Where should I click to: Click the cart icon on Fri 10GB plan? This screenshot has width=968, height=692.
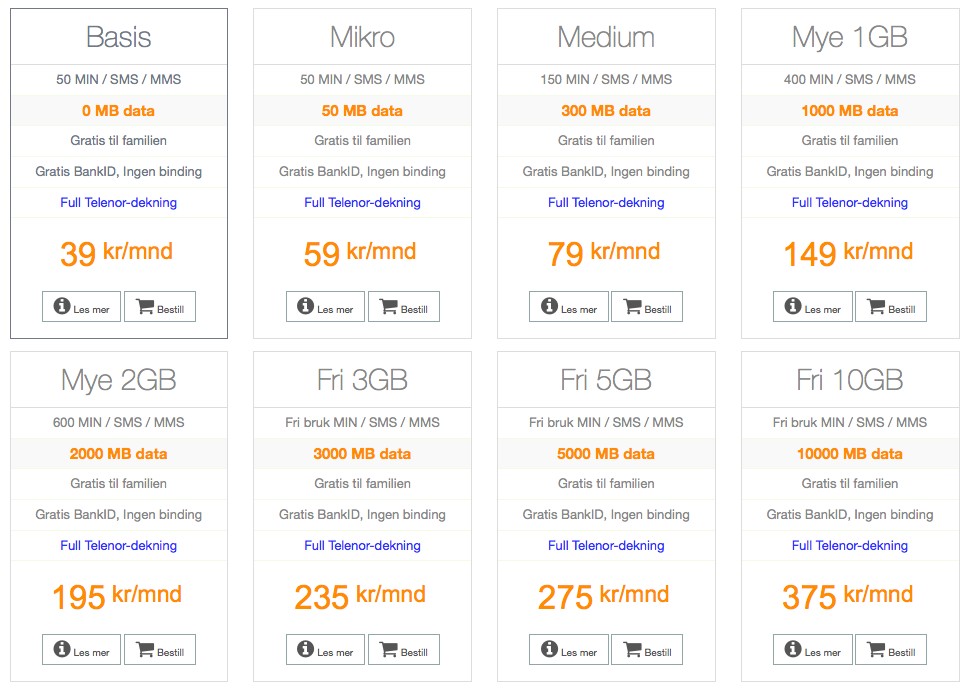(876, 649)
